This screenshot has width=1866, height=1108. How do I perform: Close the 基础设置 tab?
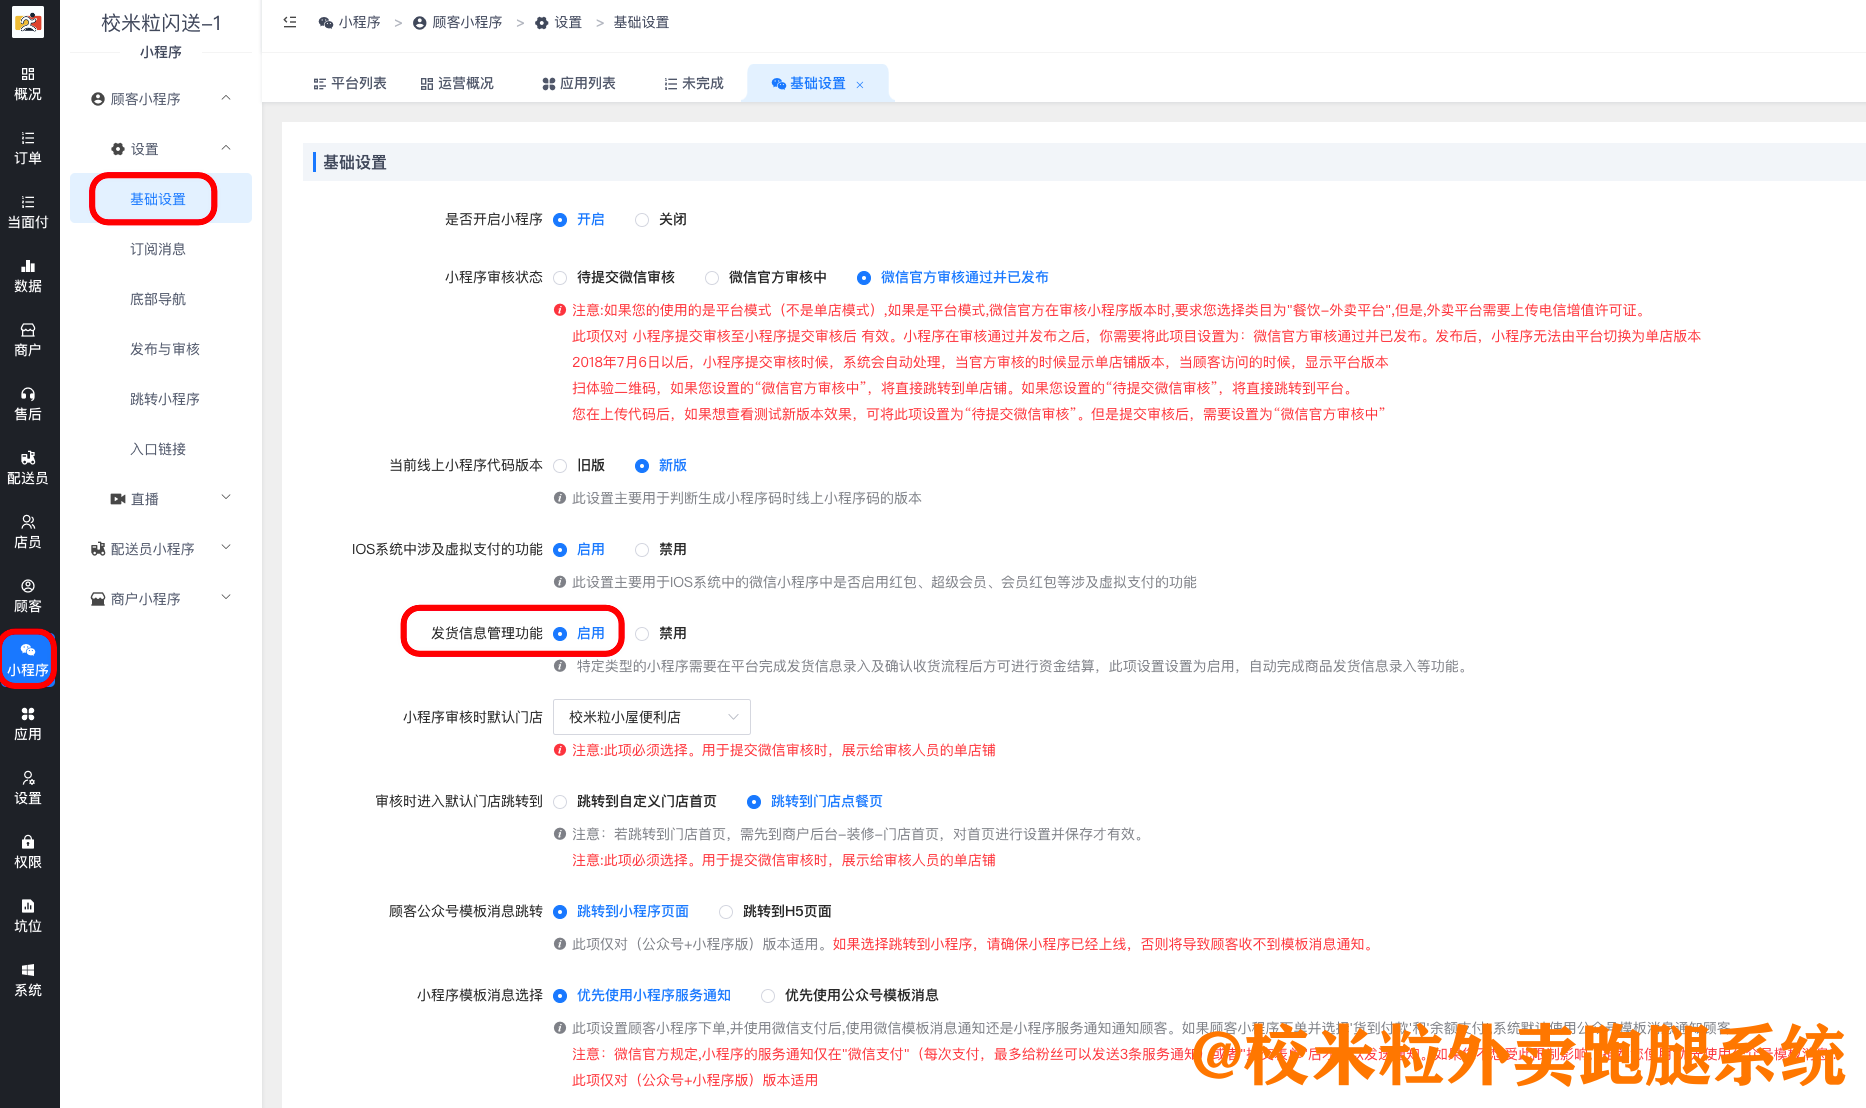pyautogui.click(x=861, y=84)
